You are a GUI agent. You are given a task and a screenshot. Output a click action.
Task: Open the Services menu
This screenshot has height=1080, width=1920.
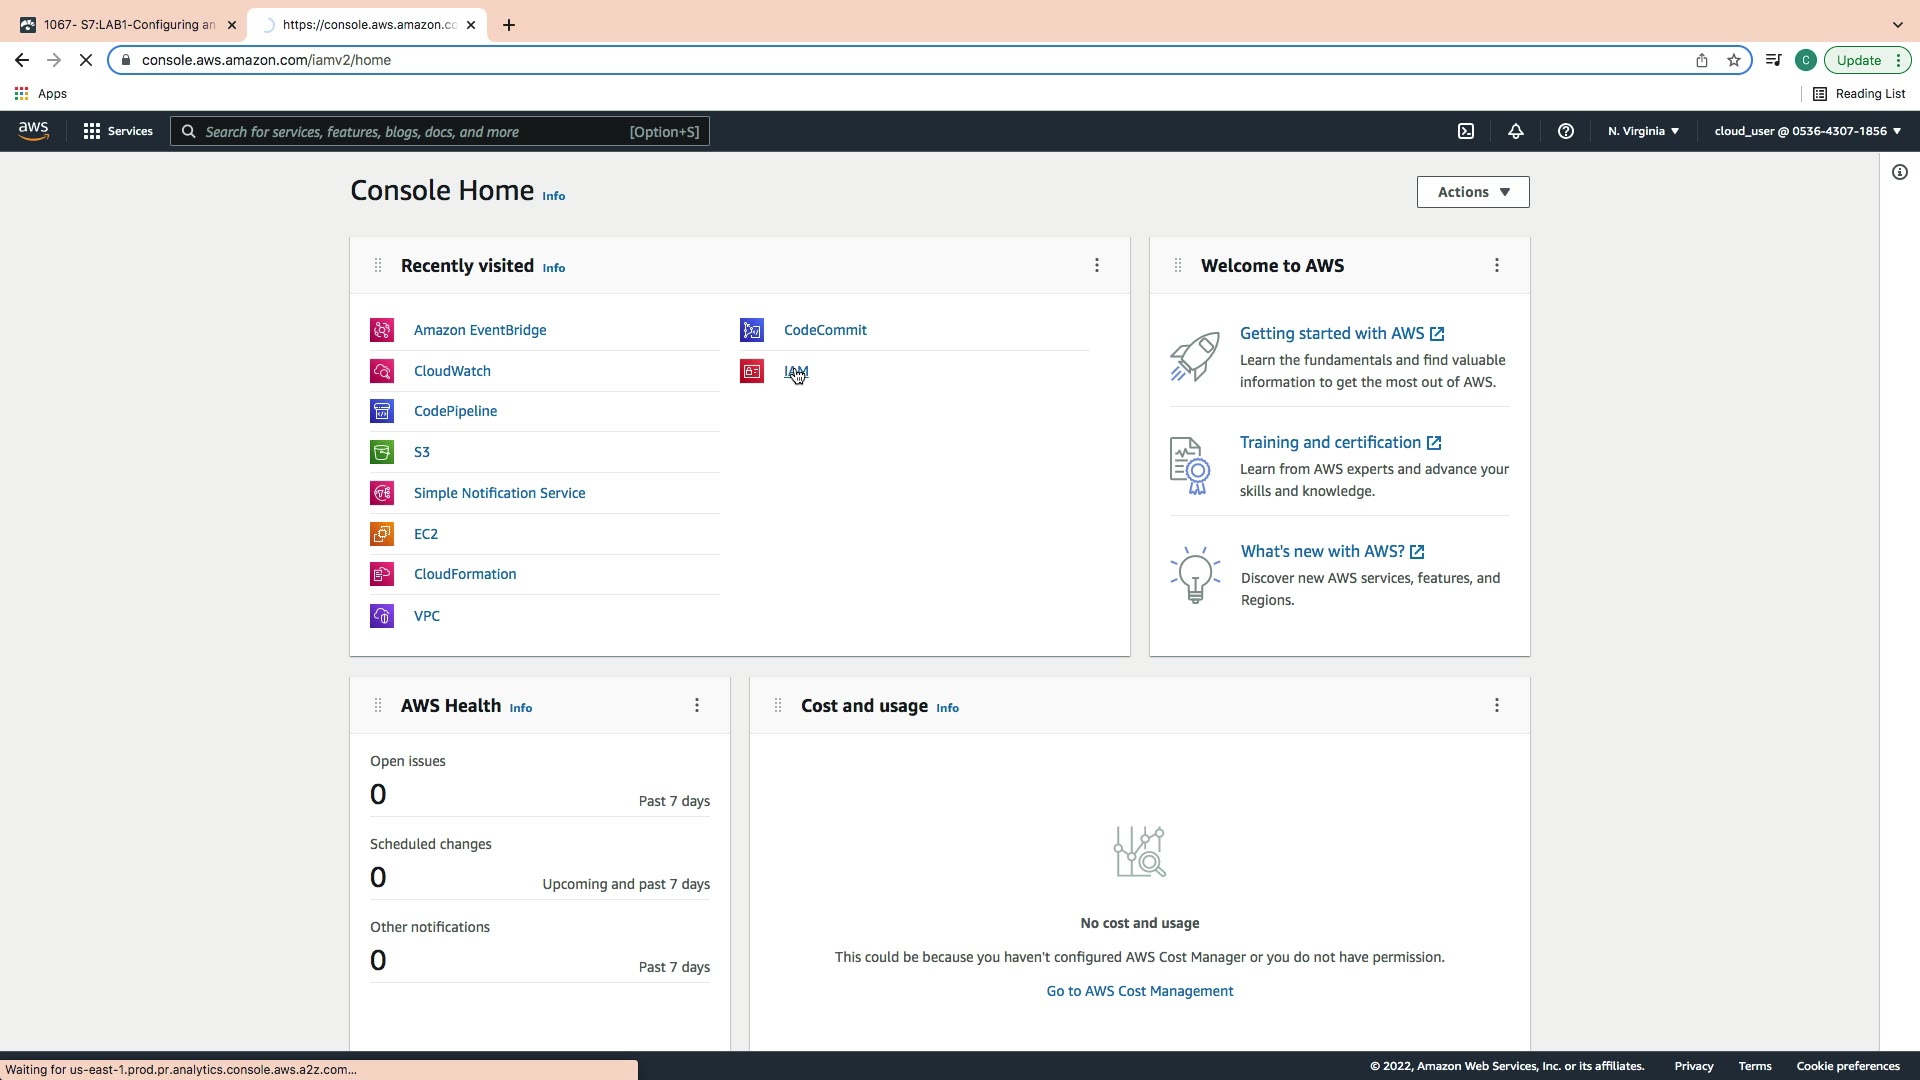click(118, 131)
